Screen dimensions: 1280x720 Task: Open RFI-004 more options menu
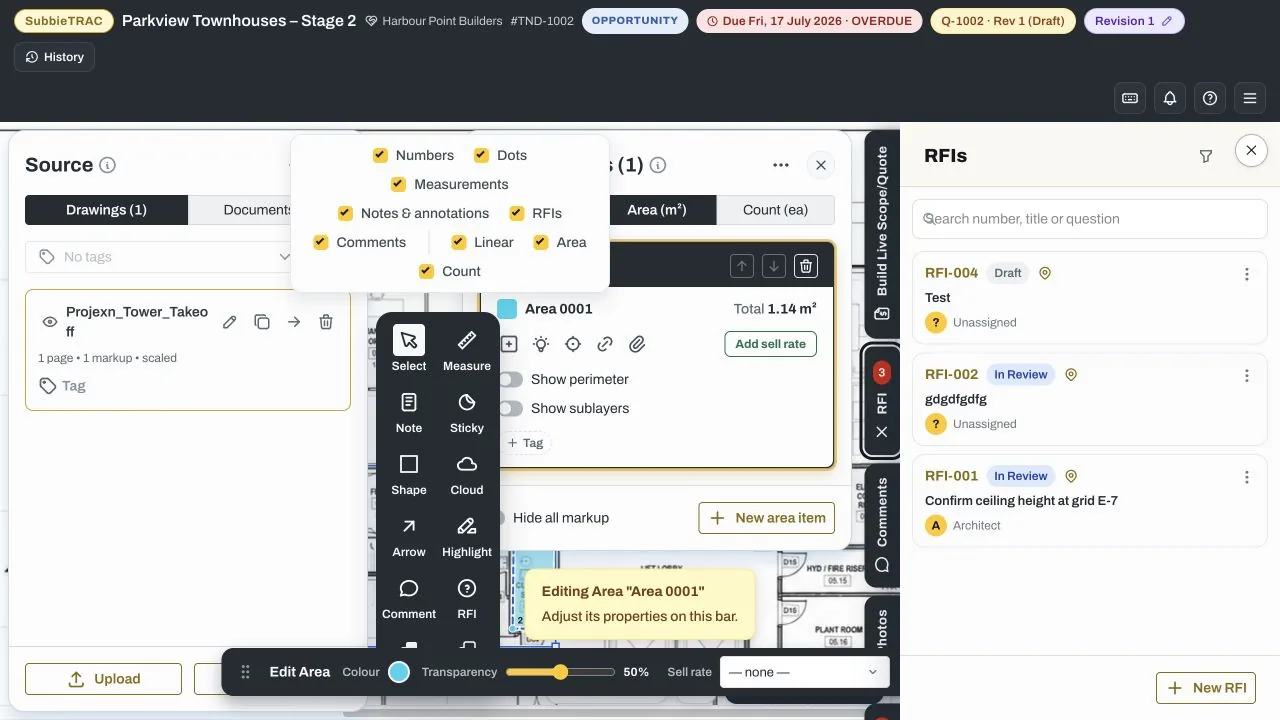click(x=1247, y=274)
